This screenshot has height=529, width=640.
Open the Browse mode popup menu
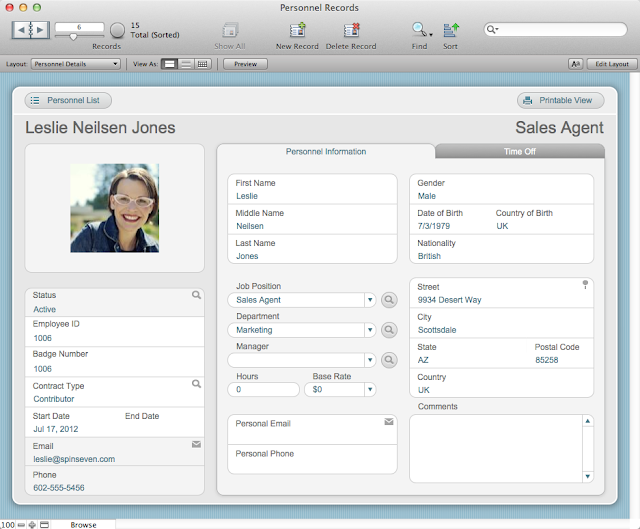click(x=83, y=525)
